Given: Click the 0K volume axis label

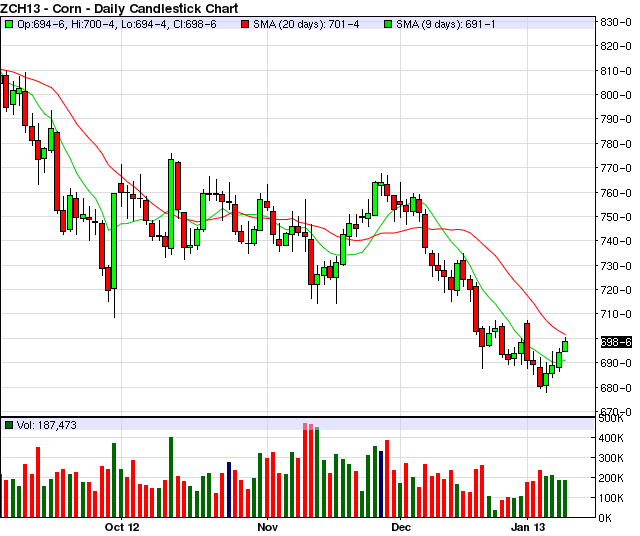Looking at the screenshot, I should (605, 518).
